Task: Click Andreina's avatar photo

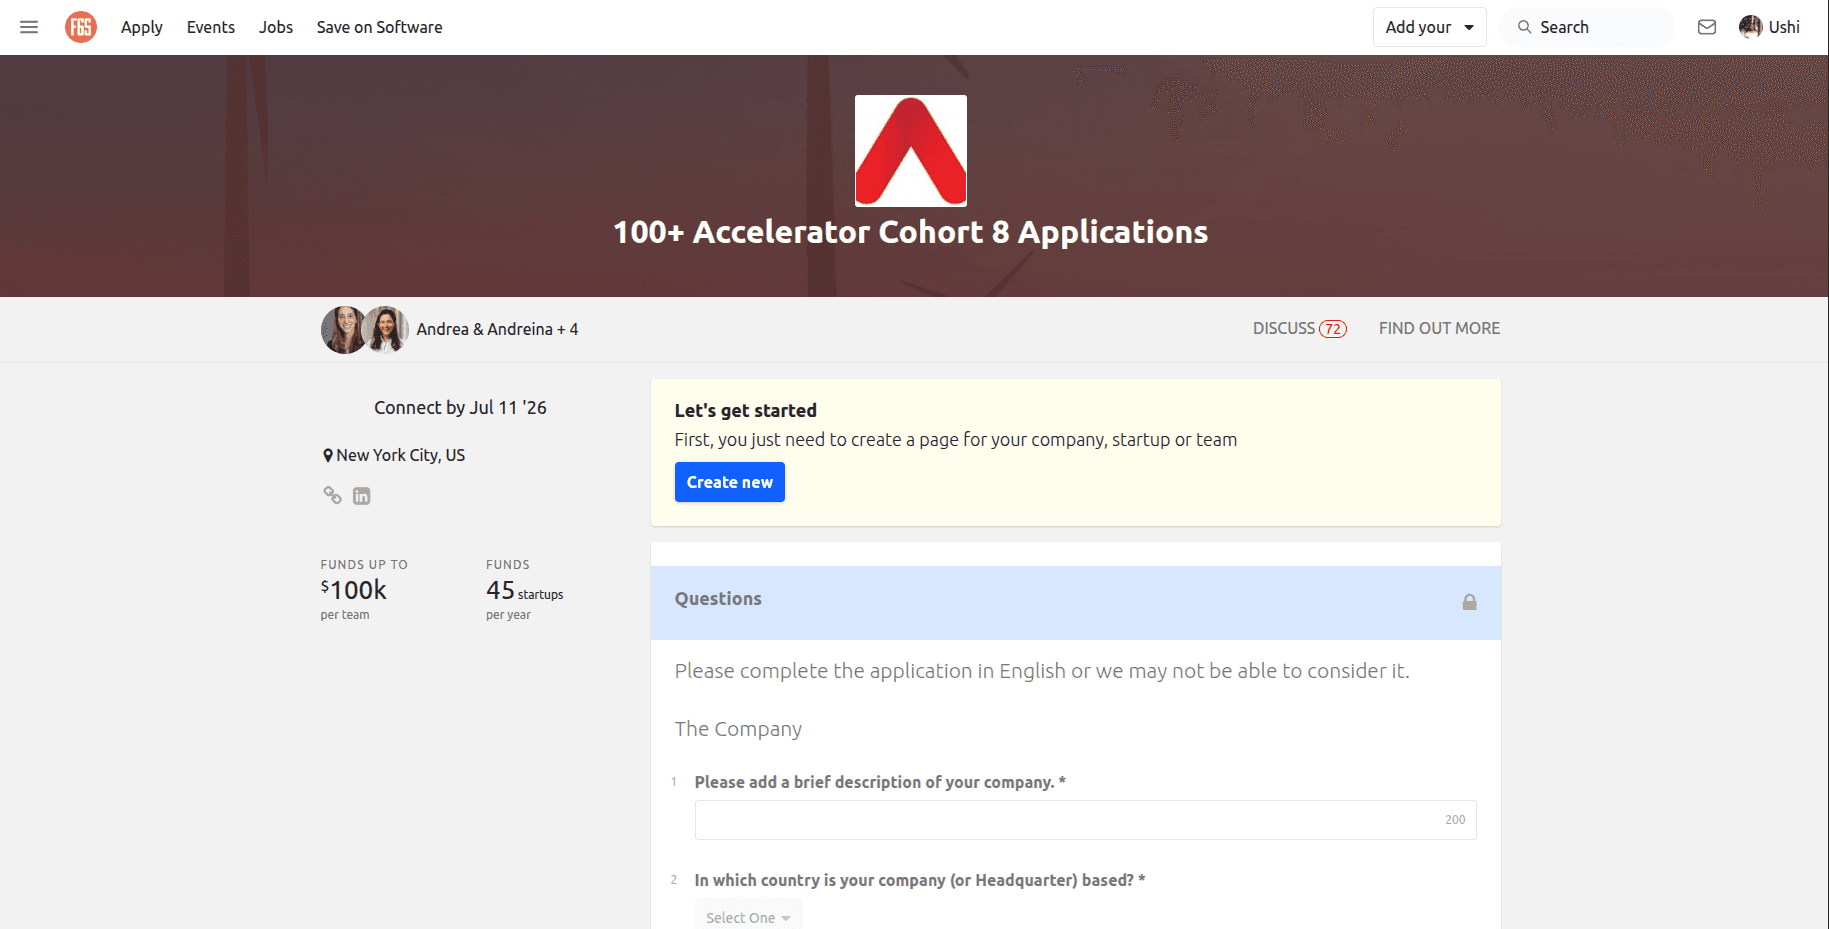Action: 386,330
